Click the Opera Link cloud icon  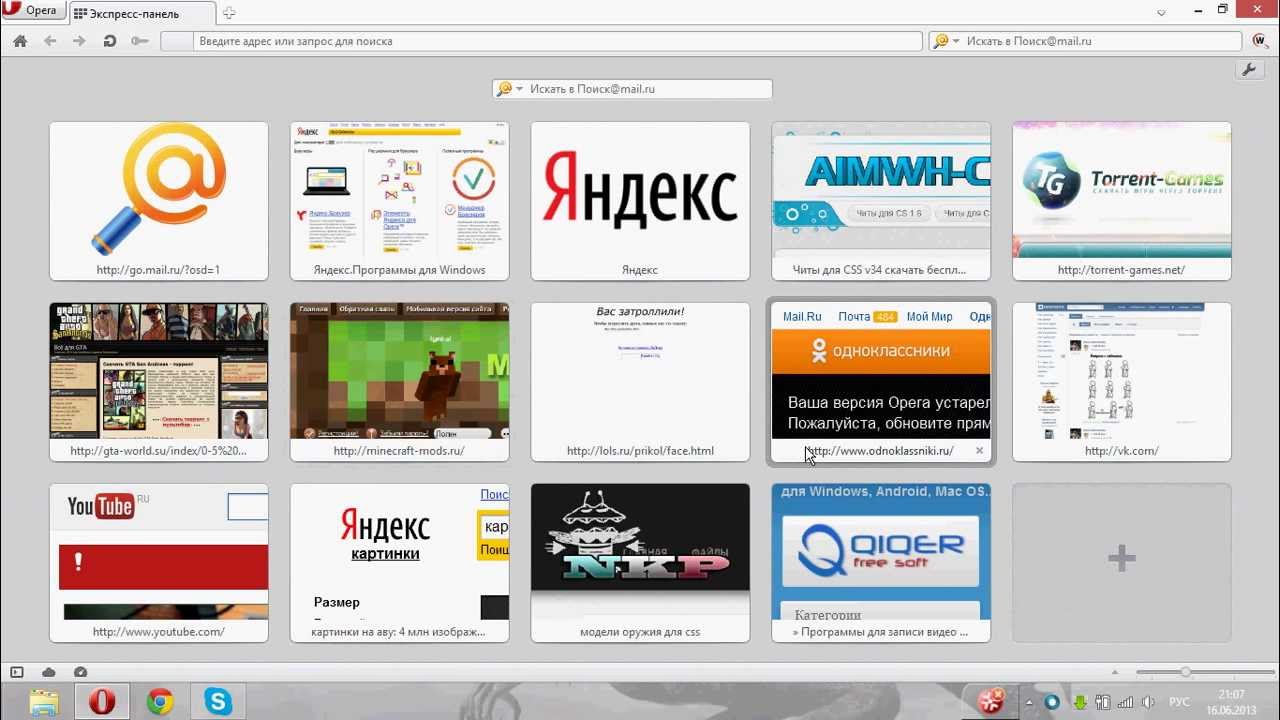pos(48,672)
